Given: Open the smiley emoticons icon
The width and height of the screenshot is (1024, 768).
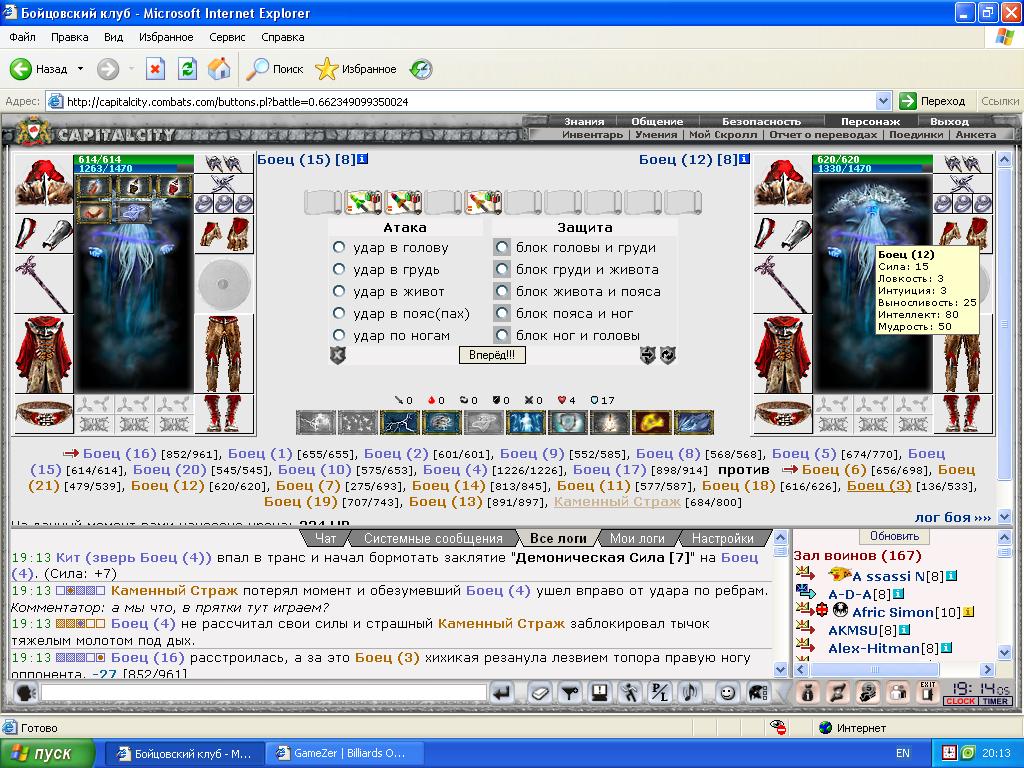Looking at the screenshot, I should [x=726, y=693].
